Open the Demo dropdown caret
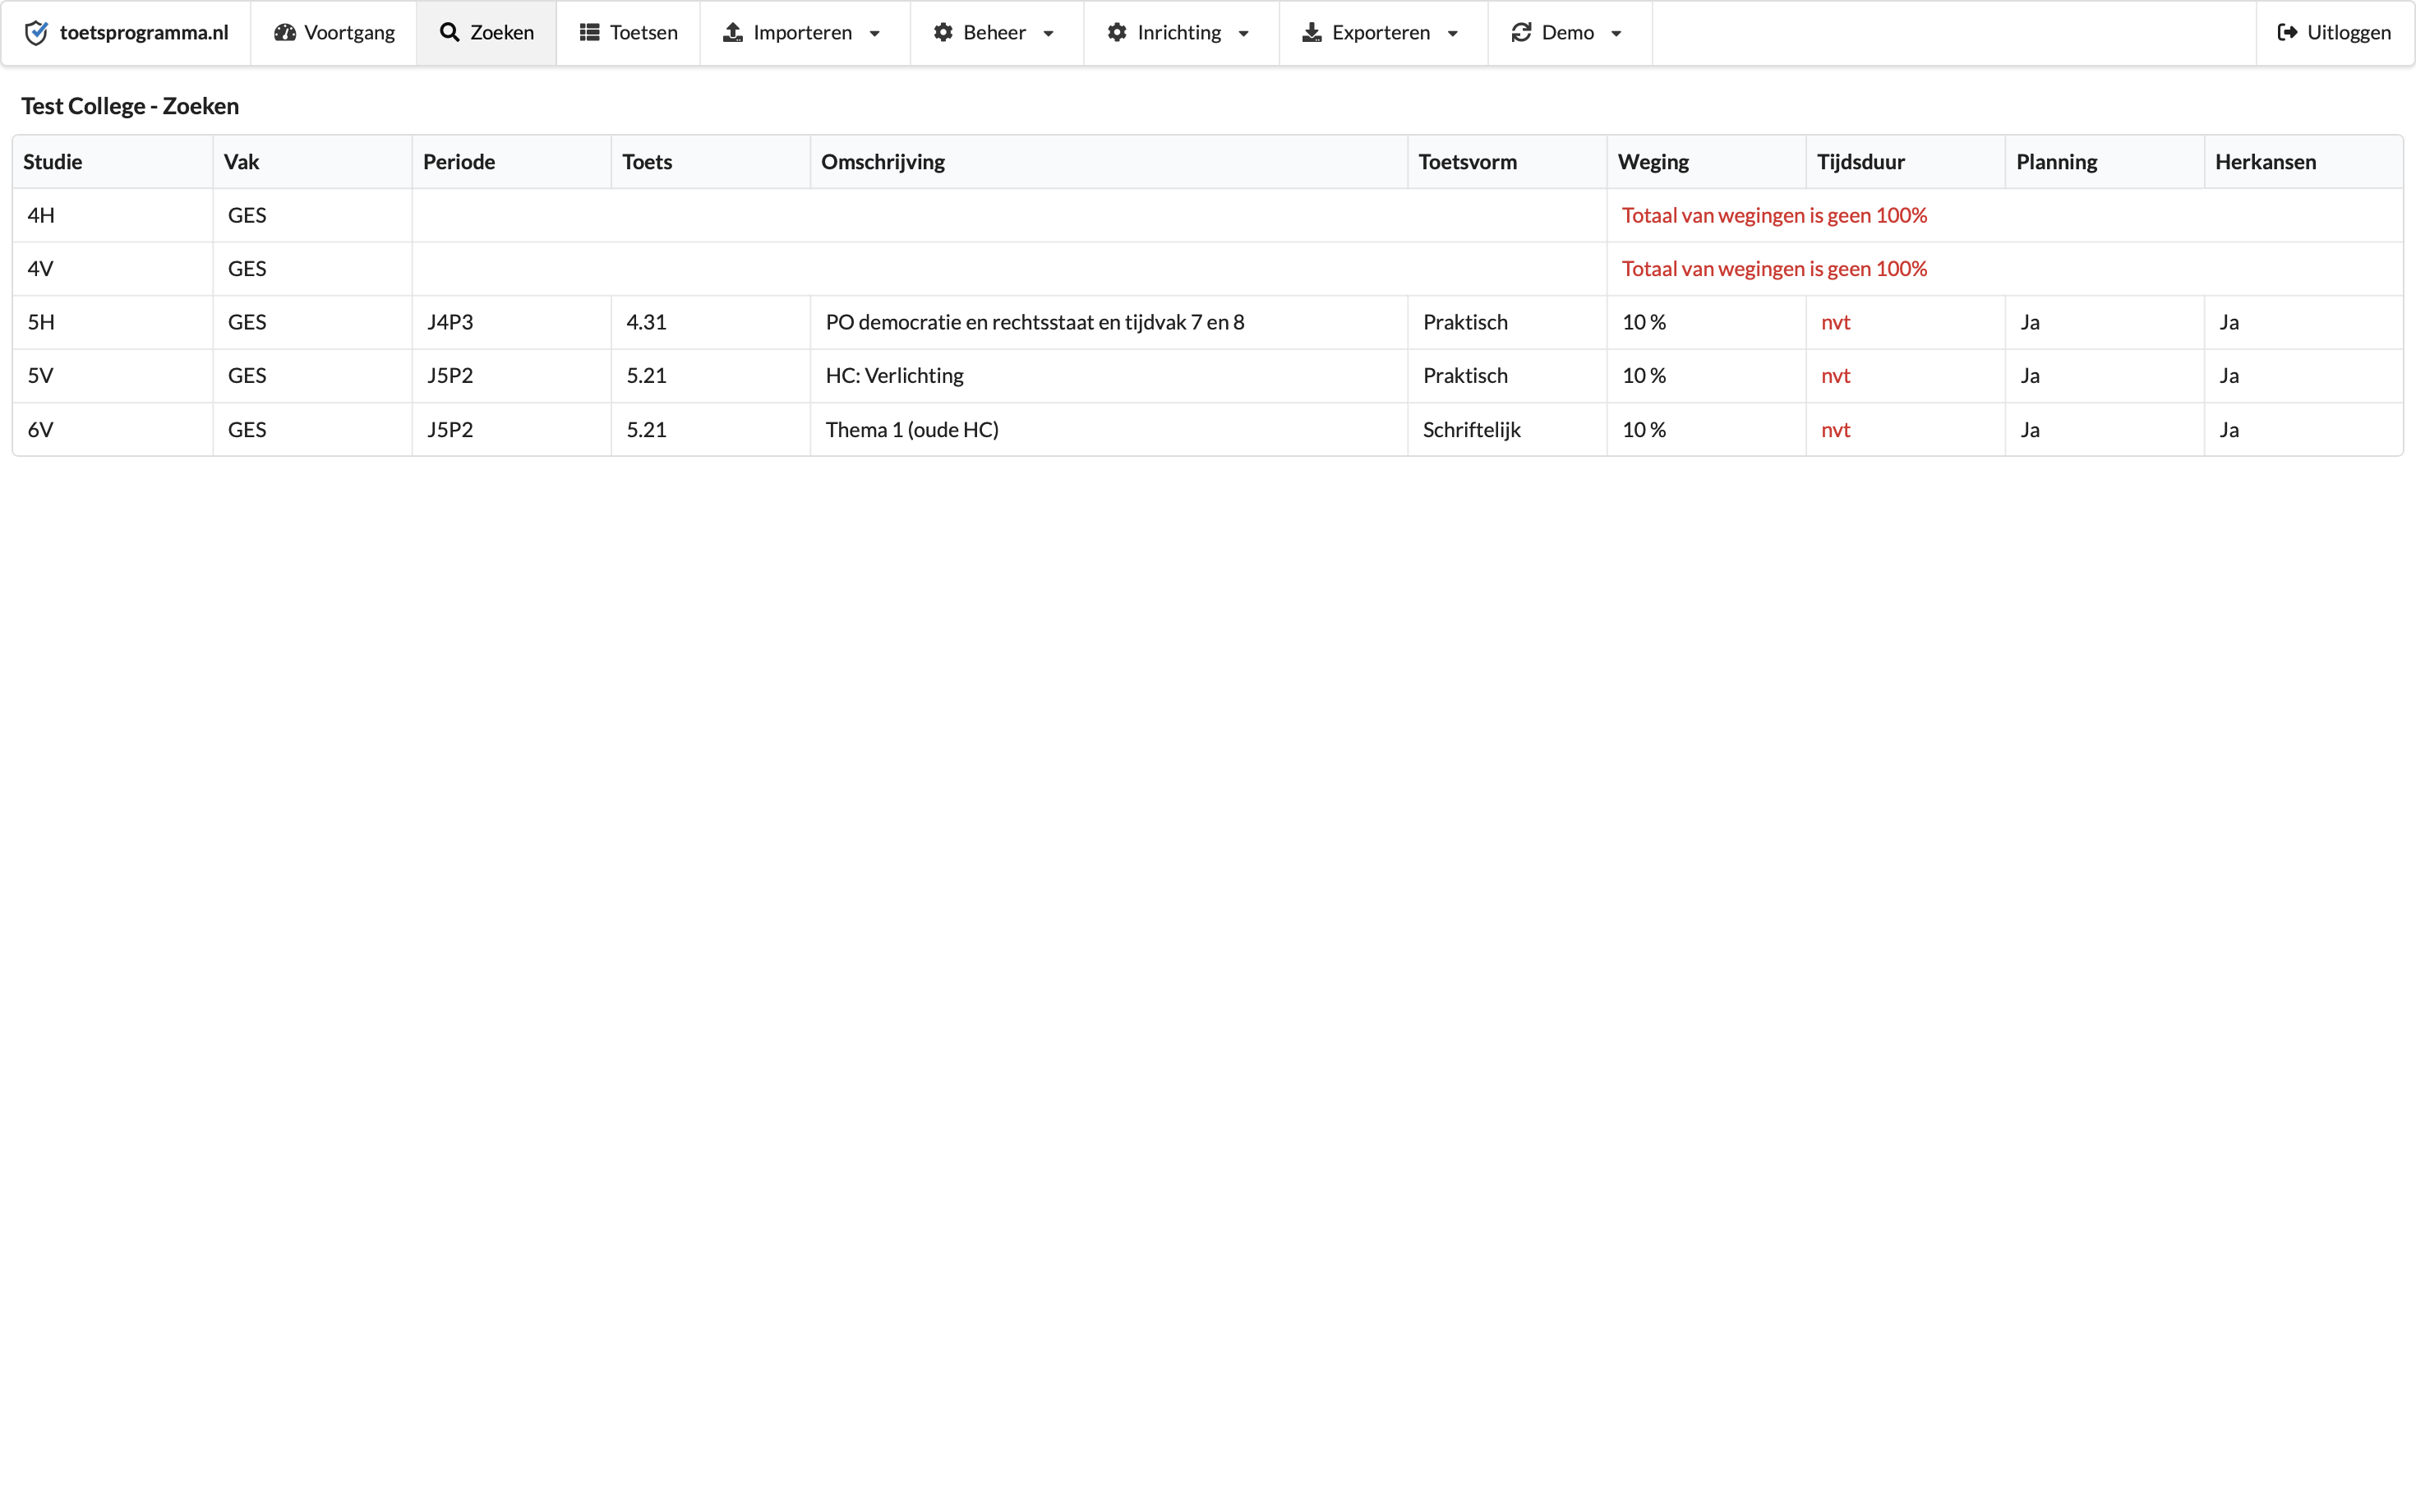This screenshot has height=1512, width=2416. (1616, 34)
